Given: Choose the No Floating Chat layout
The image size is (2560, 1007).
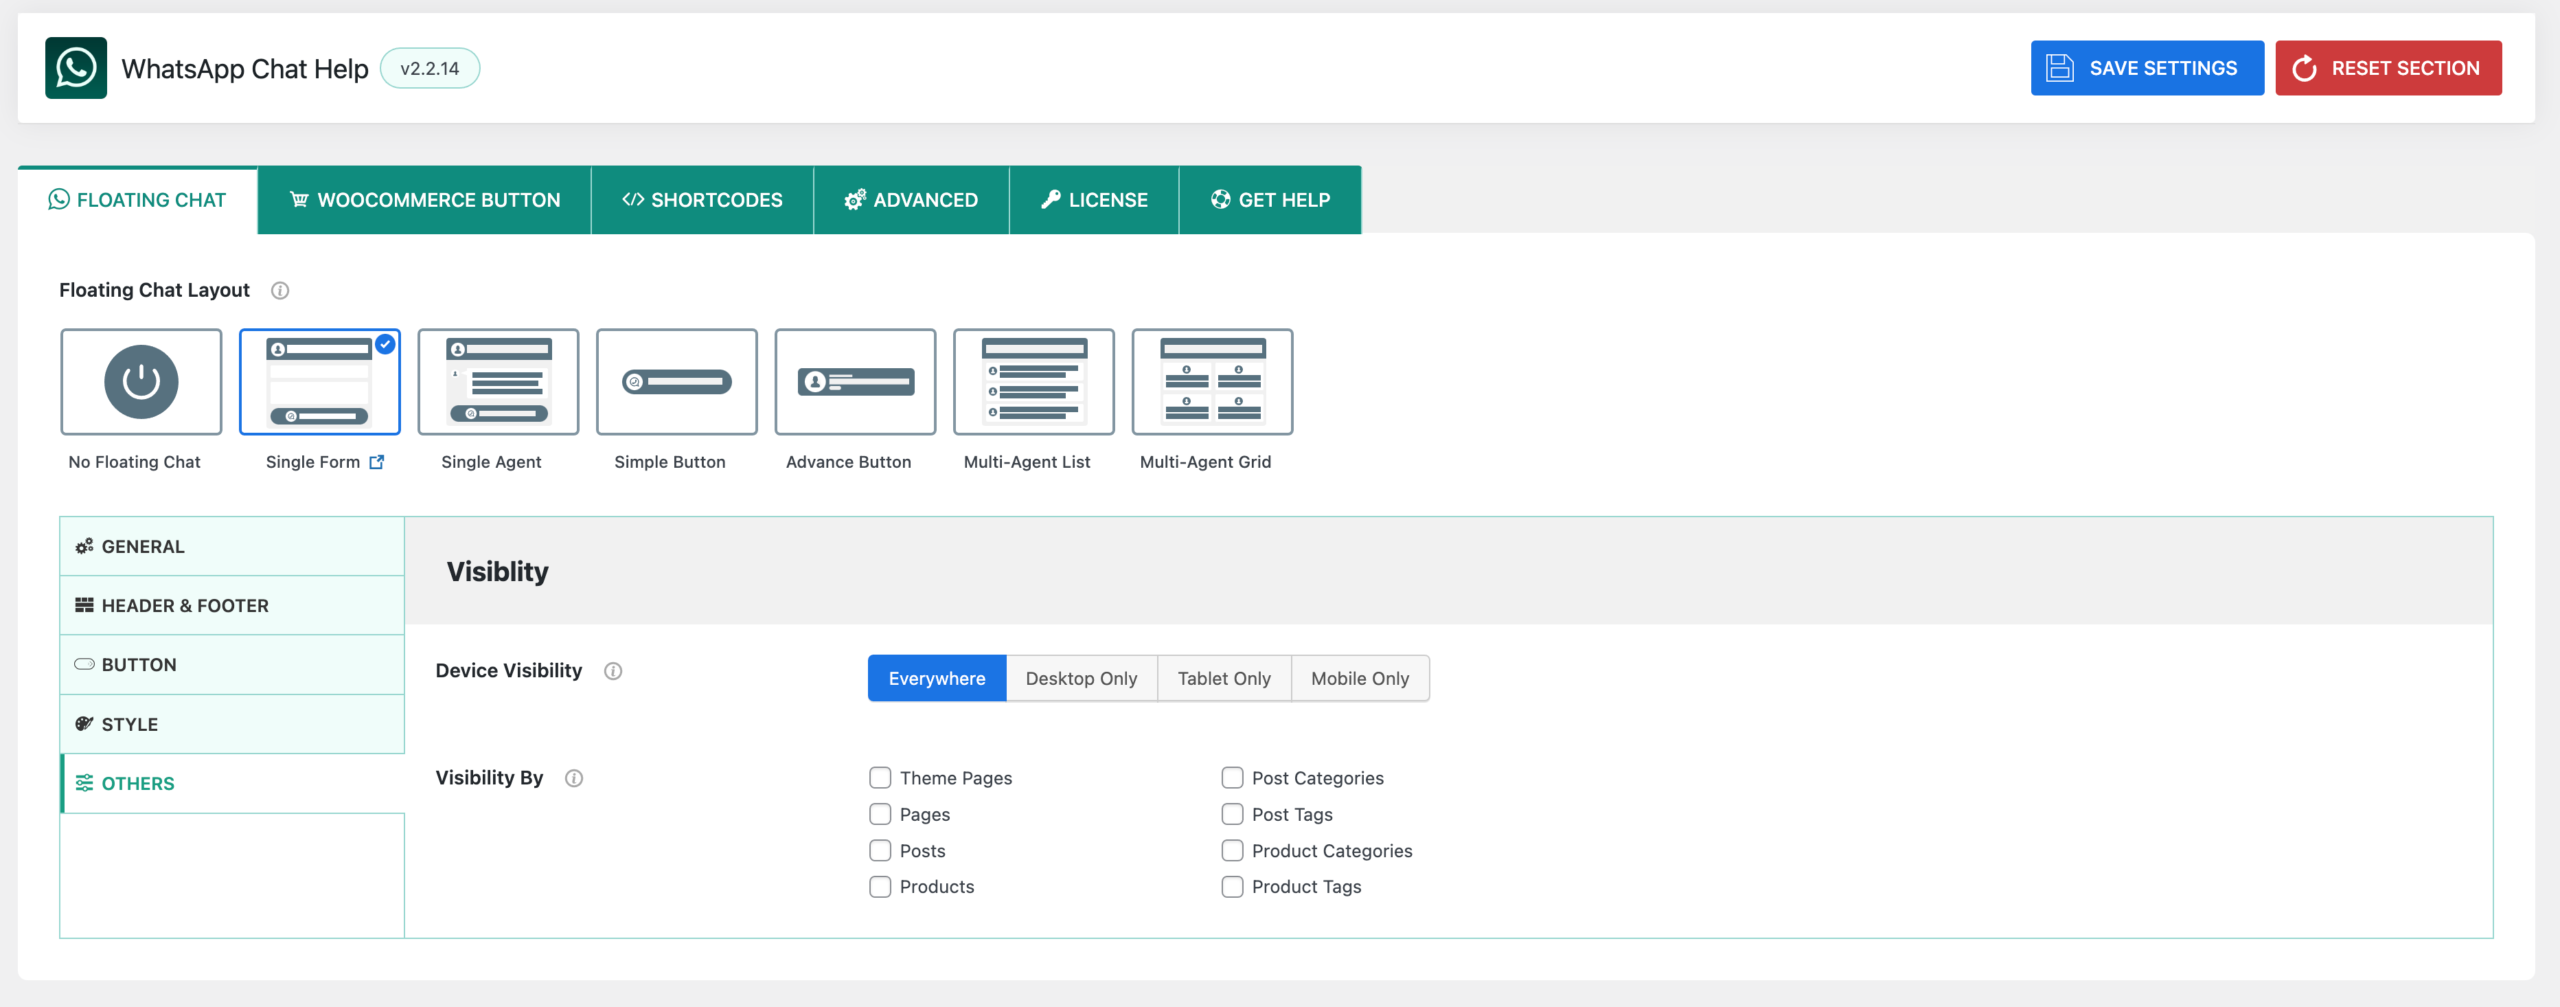Looking at the screenshot, I should click(x=141, y=382).
